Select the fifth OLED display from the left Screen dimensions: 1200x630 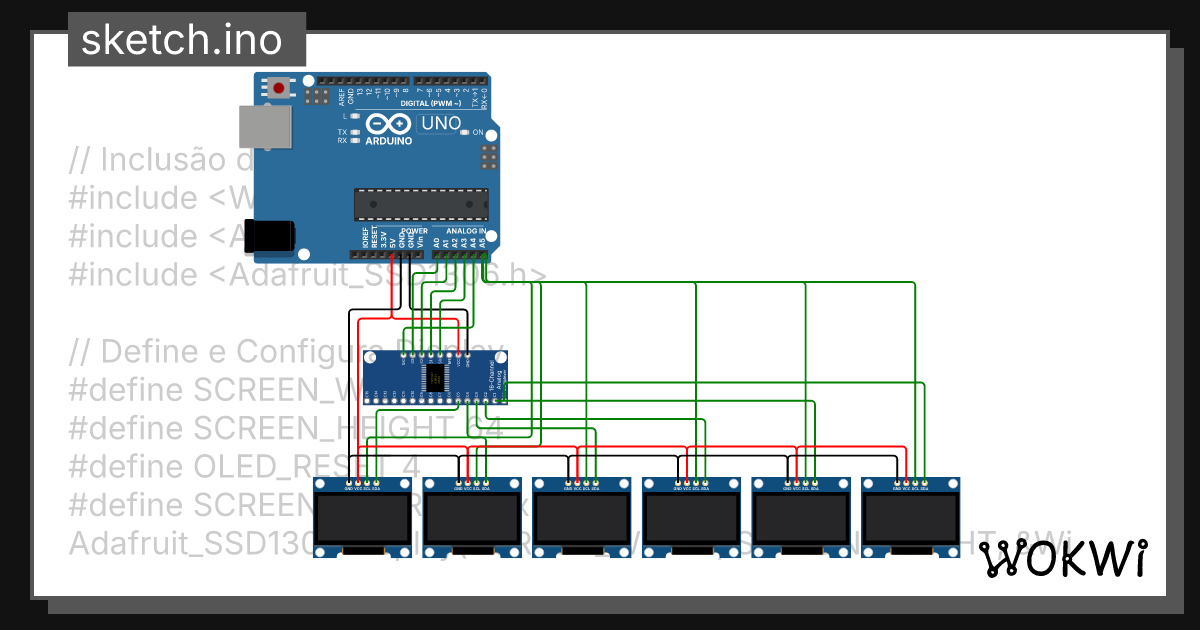click(x=802, y=517)
